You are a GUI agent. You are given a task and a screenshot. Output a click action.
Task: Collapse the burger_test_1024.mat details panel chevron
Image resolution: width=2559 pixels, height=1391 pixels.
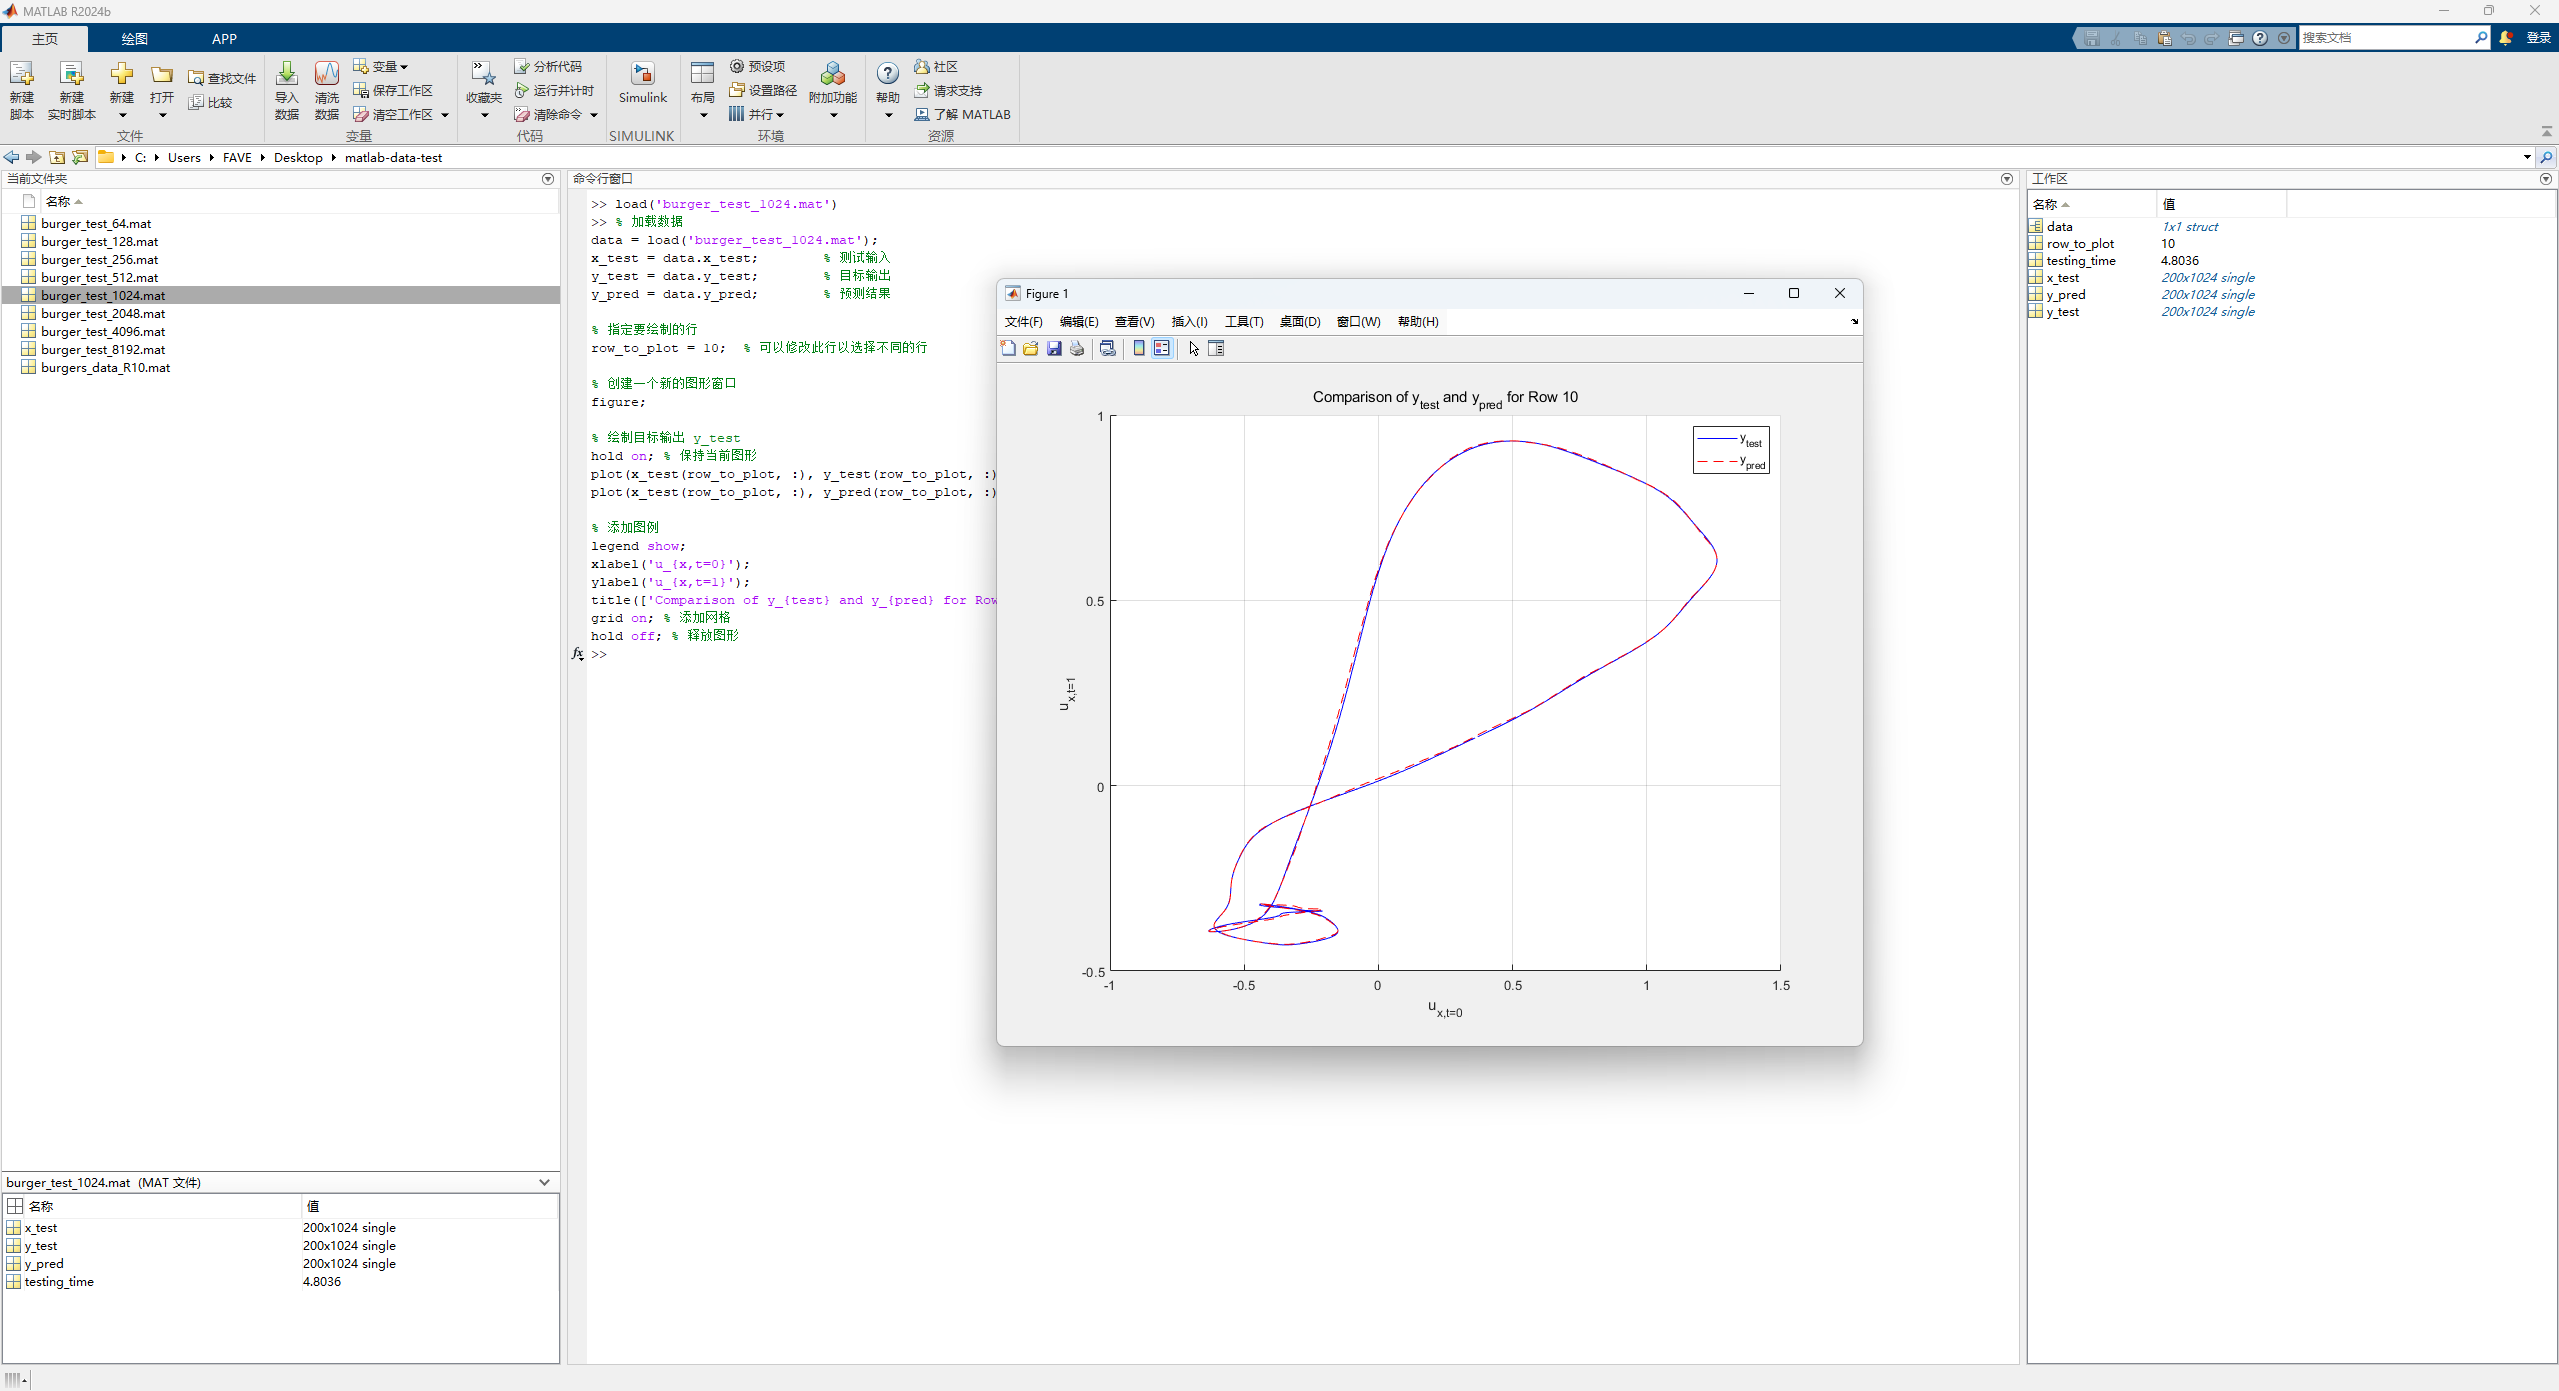[x=544, y=1182]
